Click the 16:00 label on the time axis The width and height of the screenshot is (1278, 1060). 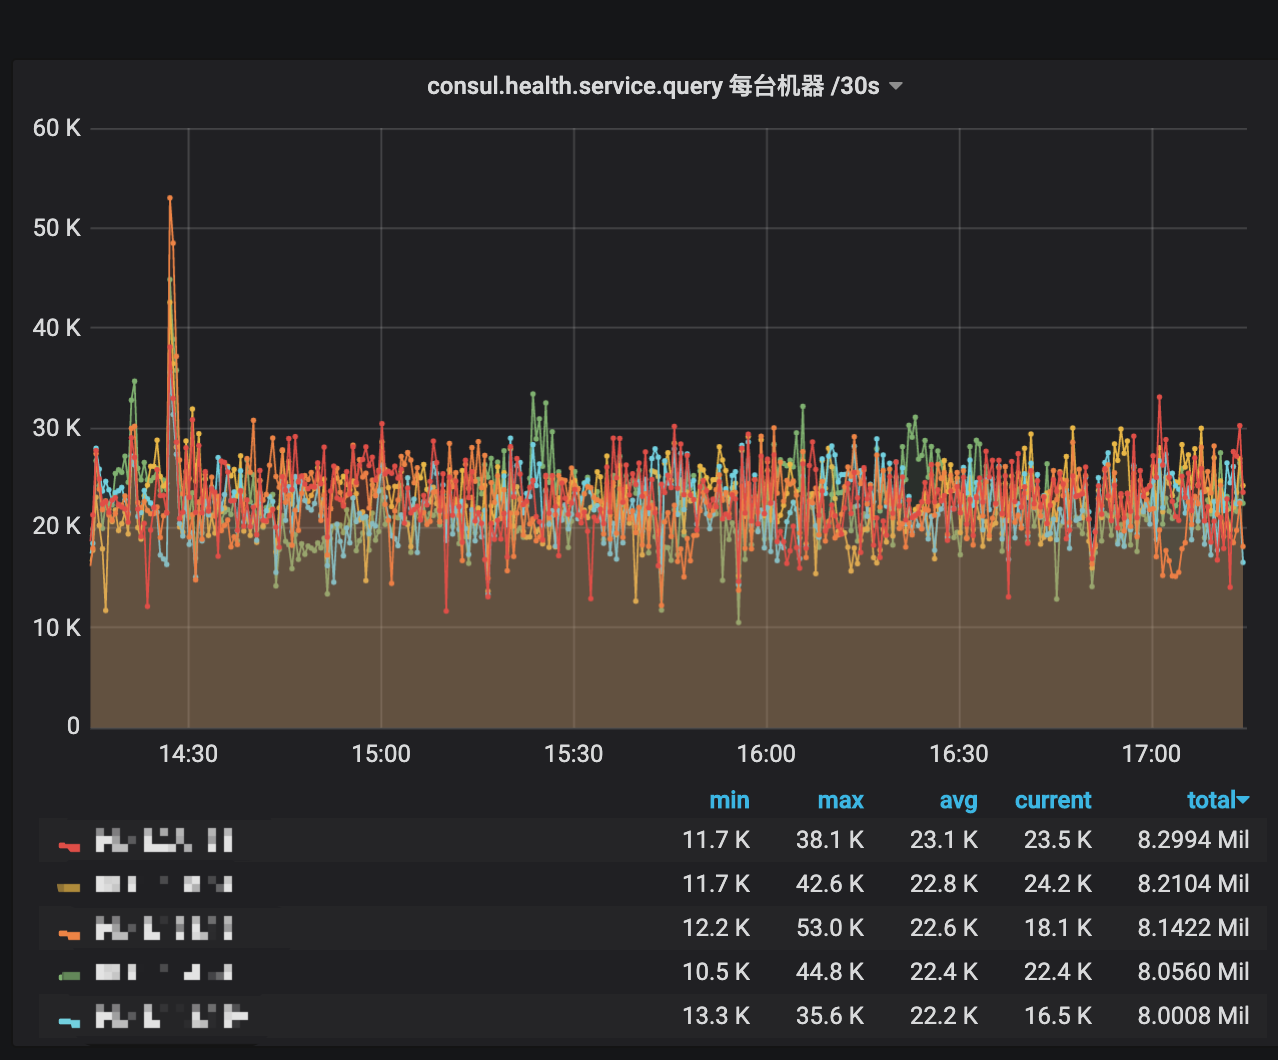[766, 754]
